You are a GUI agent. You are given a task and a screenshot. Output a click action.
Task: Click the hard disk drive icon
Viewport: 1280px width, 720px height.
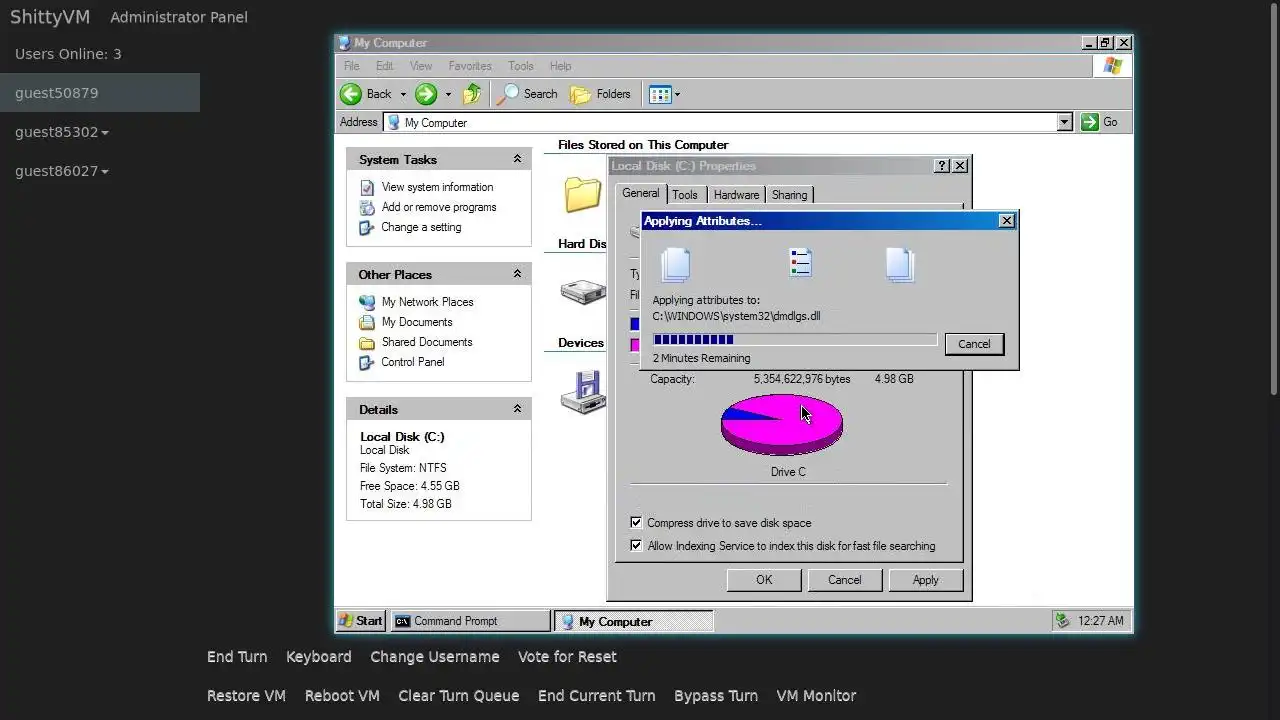pos(582,292)
